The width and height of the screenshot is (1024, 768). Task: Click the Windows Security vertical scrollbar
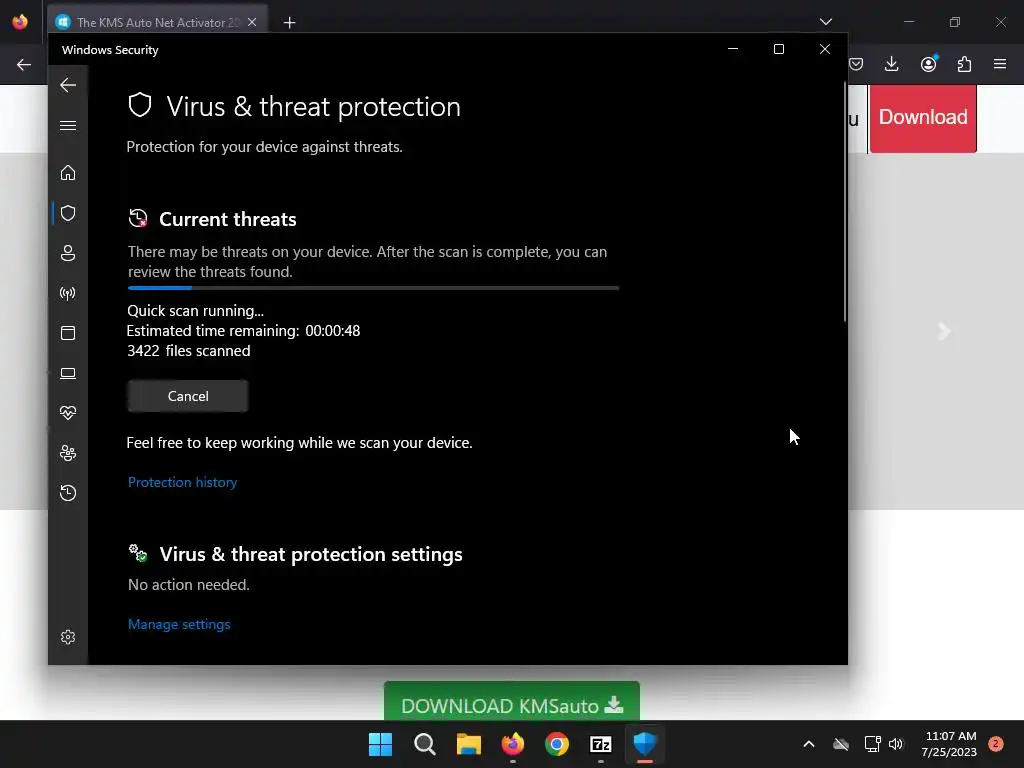click(x=845, y=202)
